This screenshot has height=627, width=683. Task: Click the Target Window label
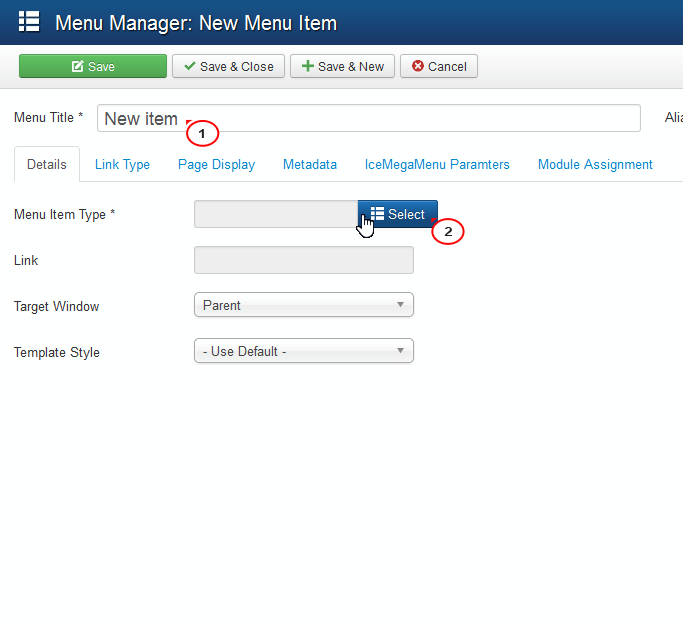[57, 306]
